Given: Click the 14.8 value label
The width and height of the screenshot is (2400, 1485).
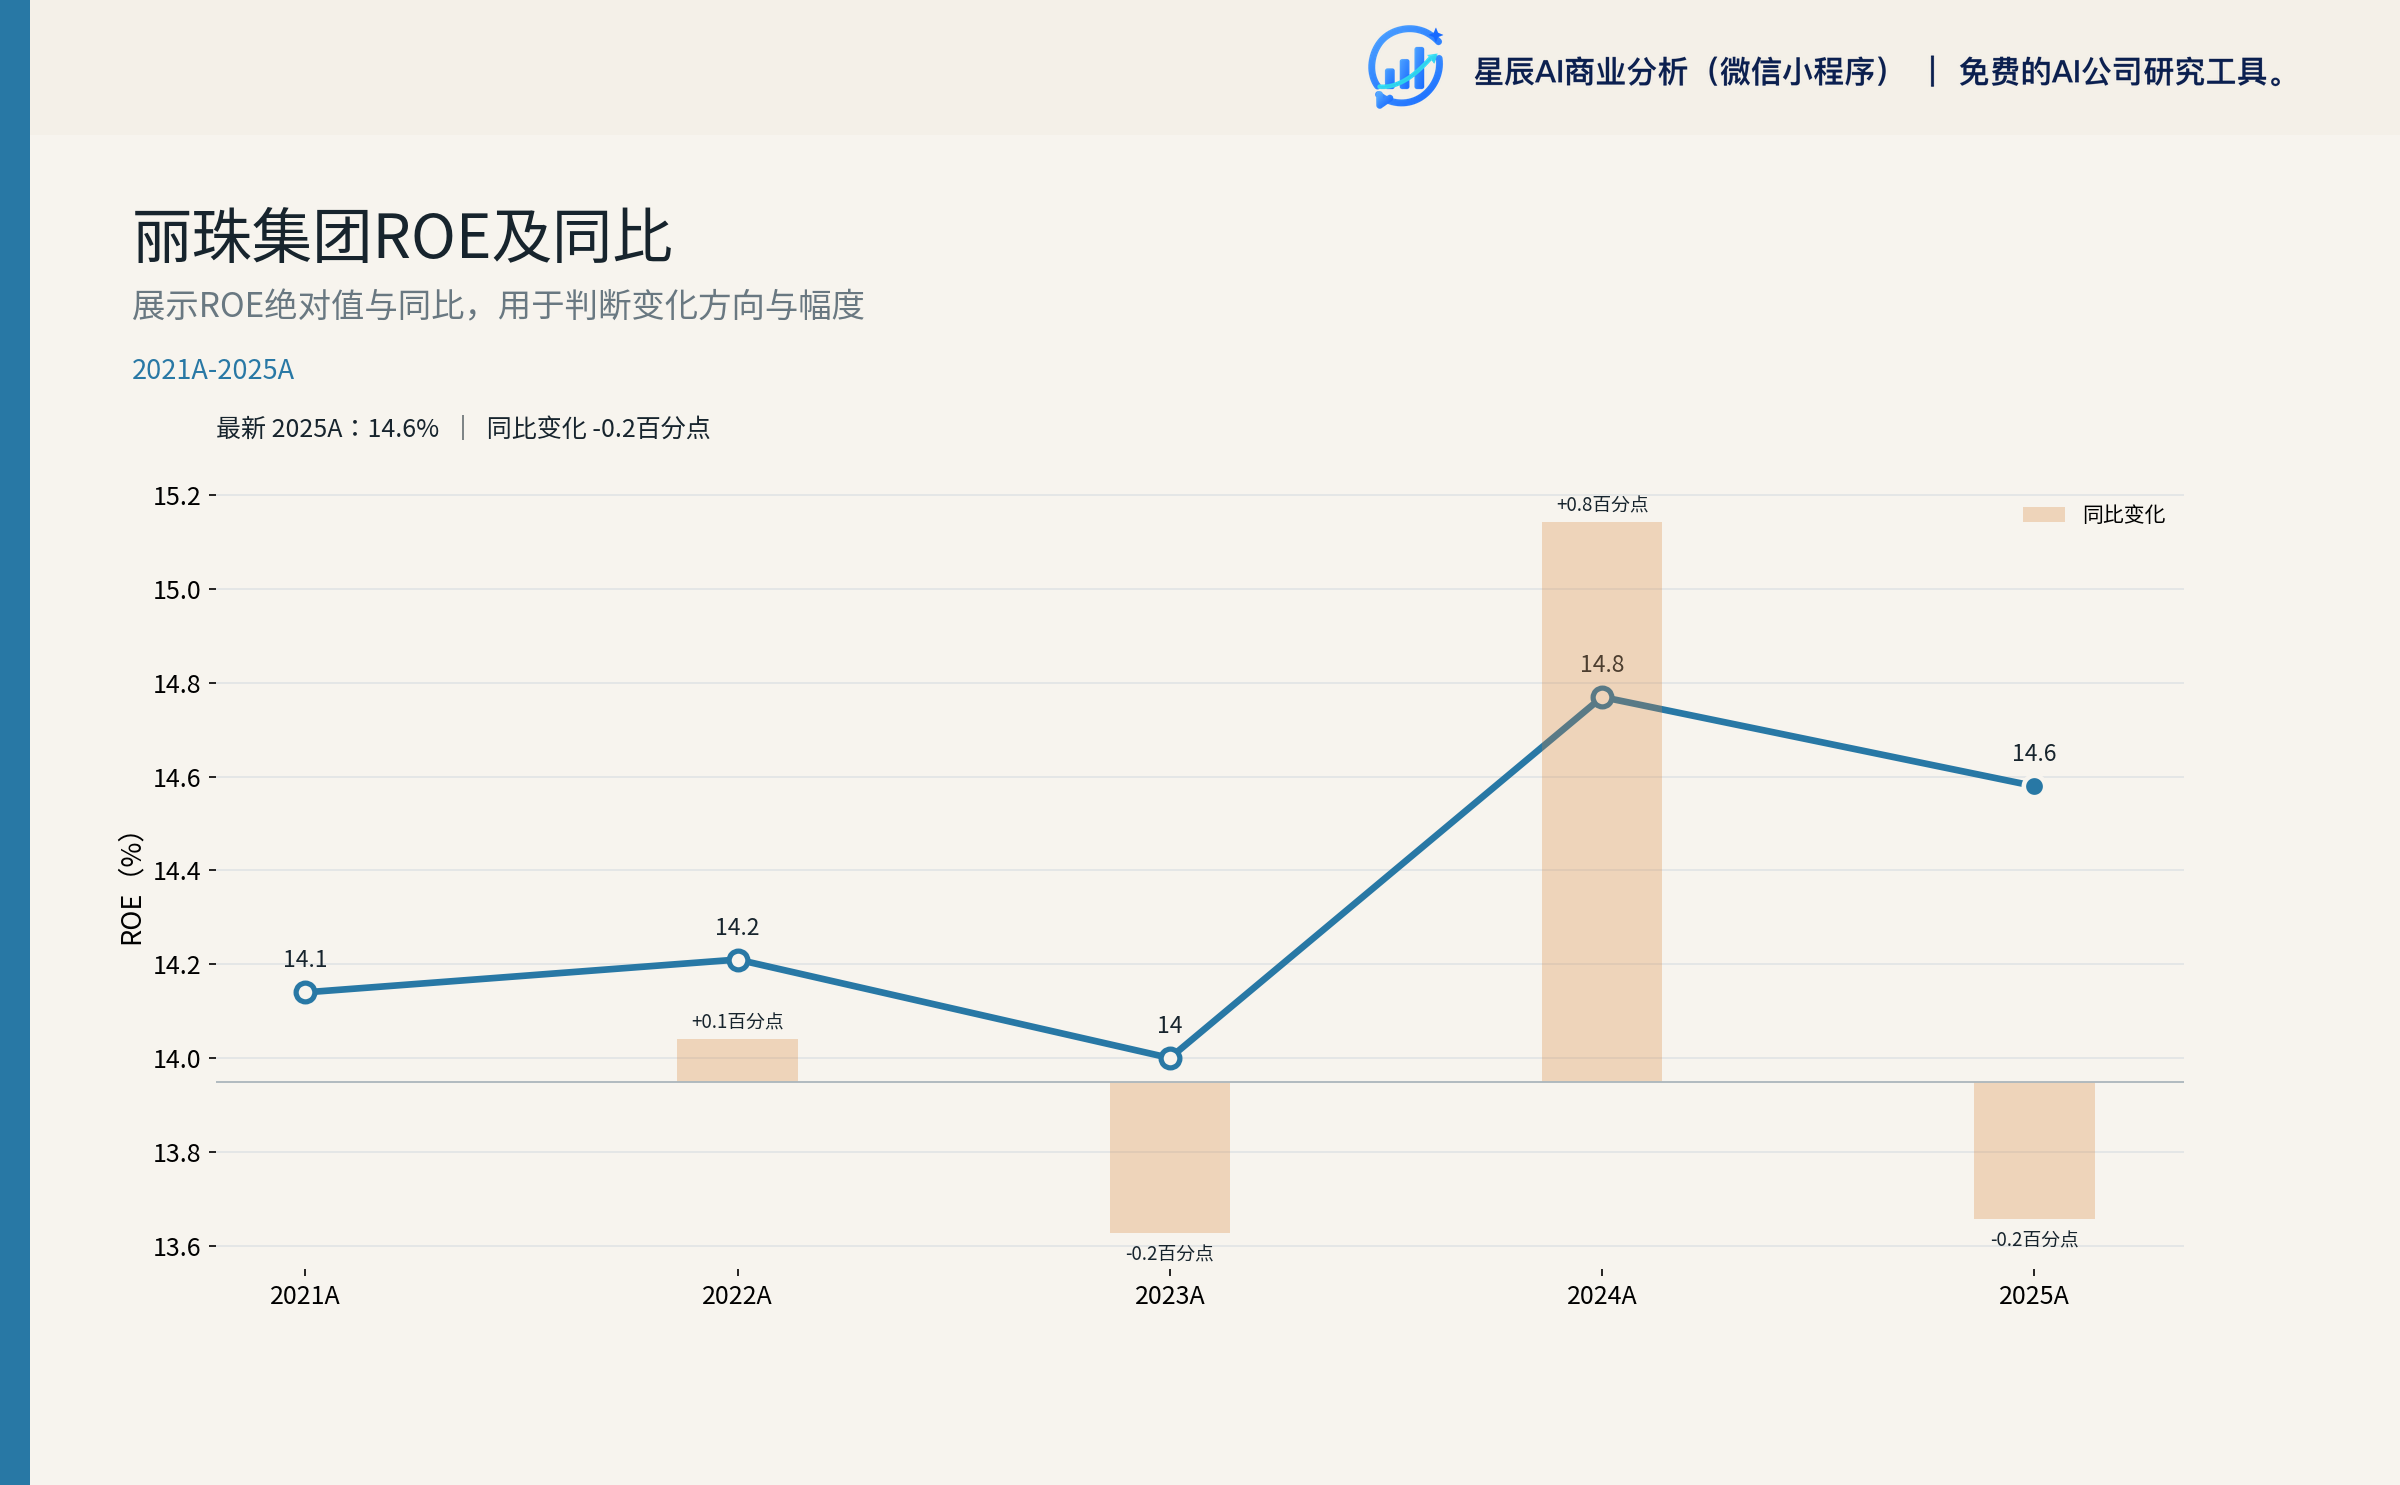Looking at the screenshot, I should (1602, 664).
